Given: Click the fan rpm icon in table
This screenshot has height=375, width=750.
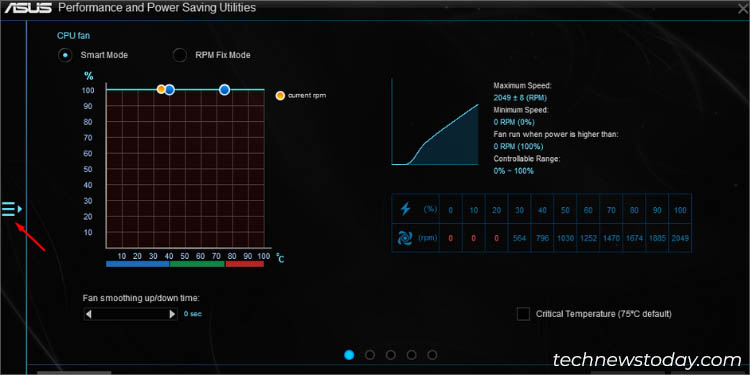Looking at the screenshot, I should pos(405,237).
